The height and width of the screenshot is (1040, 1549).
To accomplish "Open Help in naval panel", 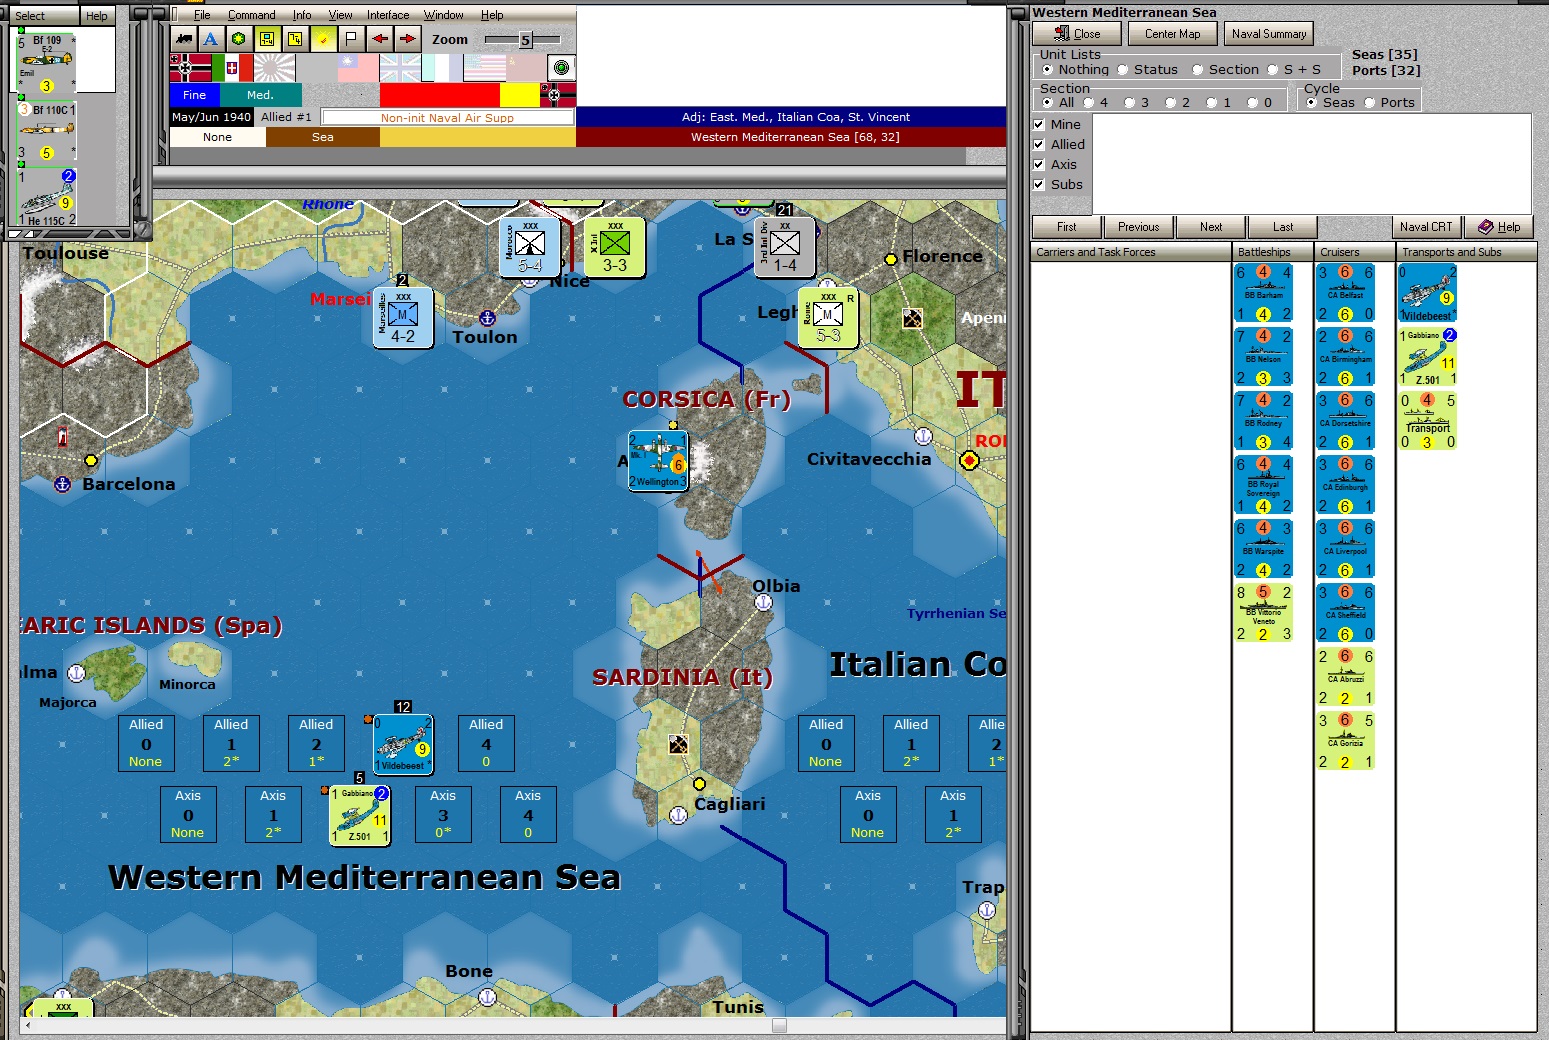I will click(x=1499, y=227).
